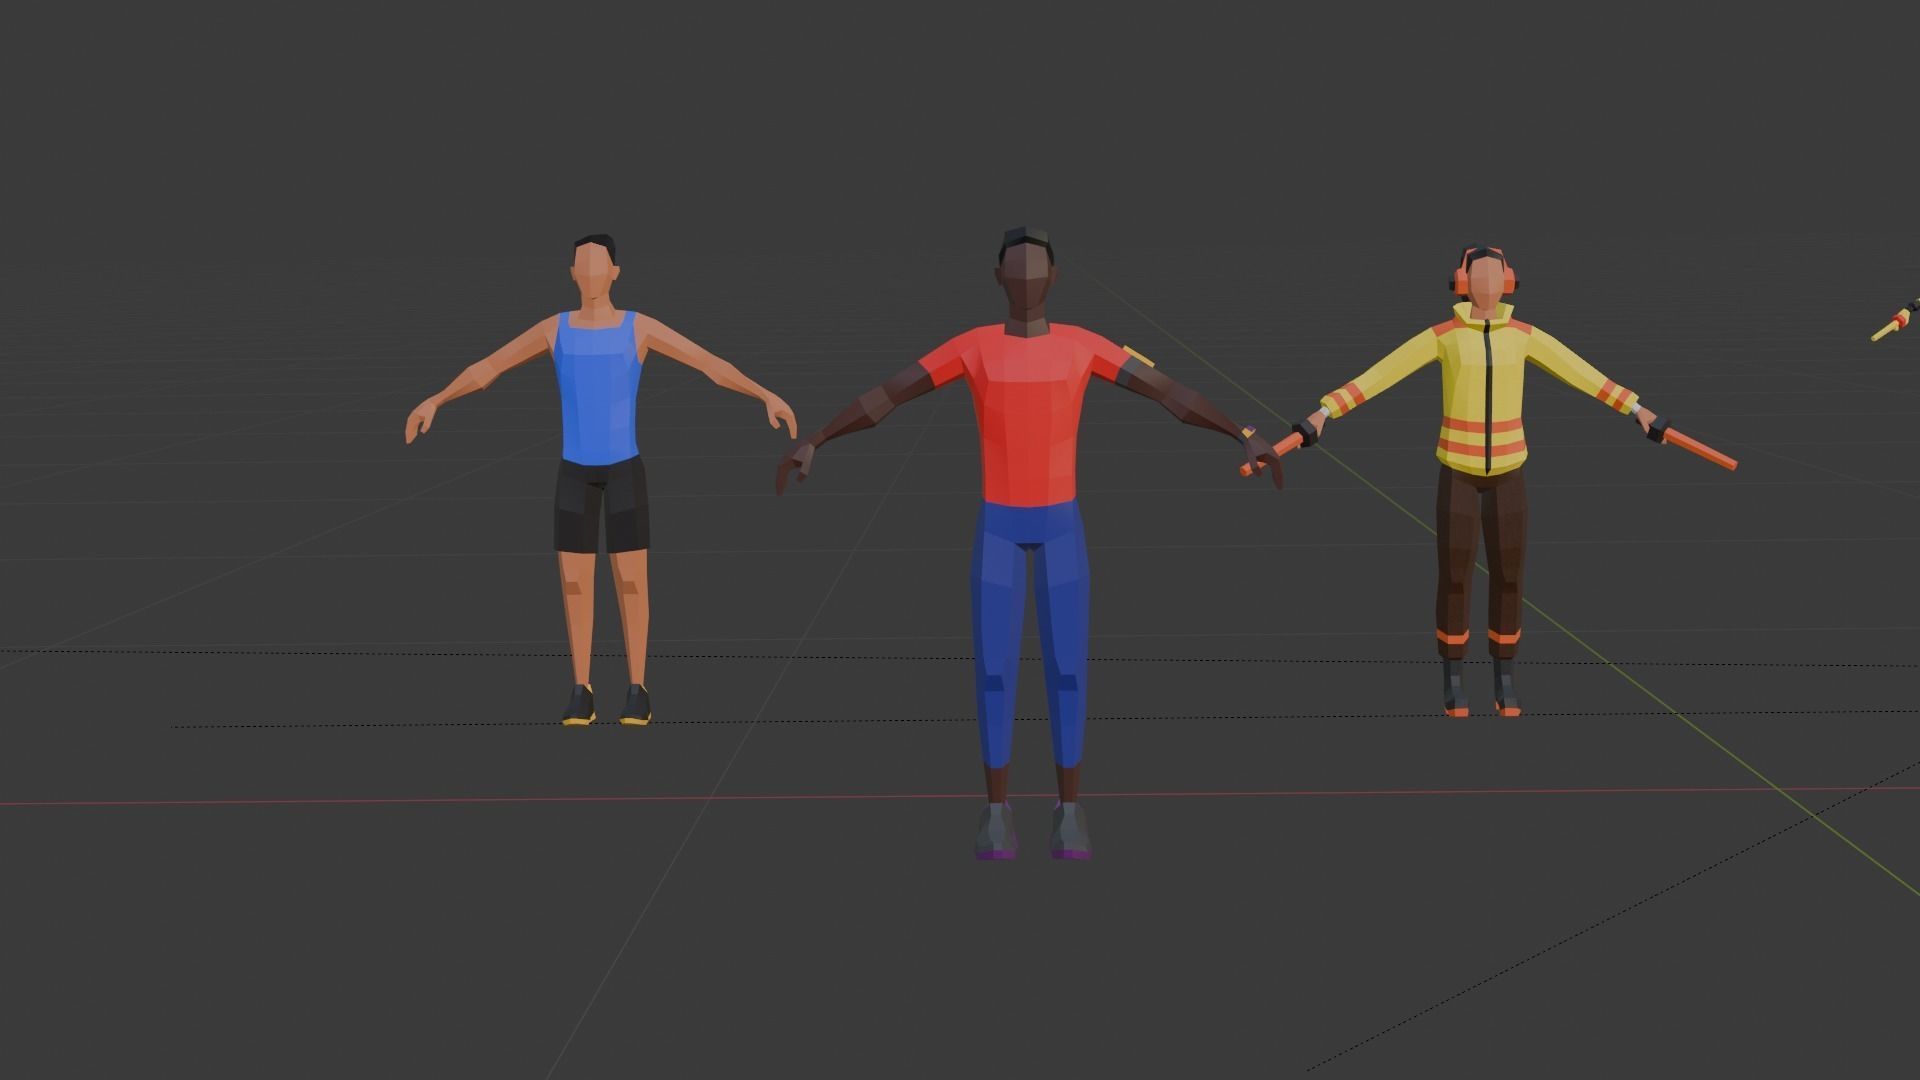
Task: Click the orange headphones on the yellow-jacket character
Action: point(1485,270)
